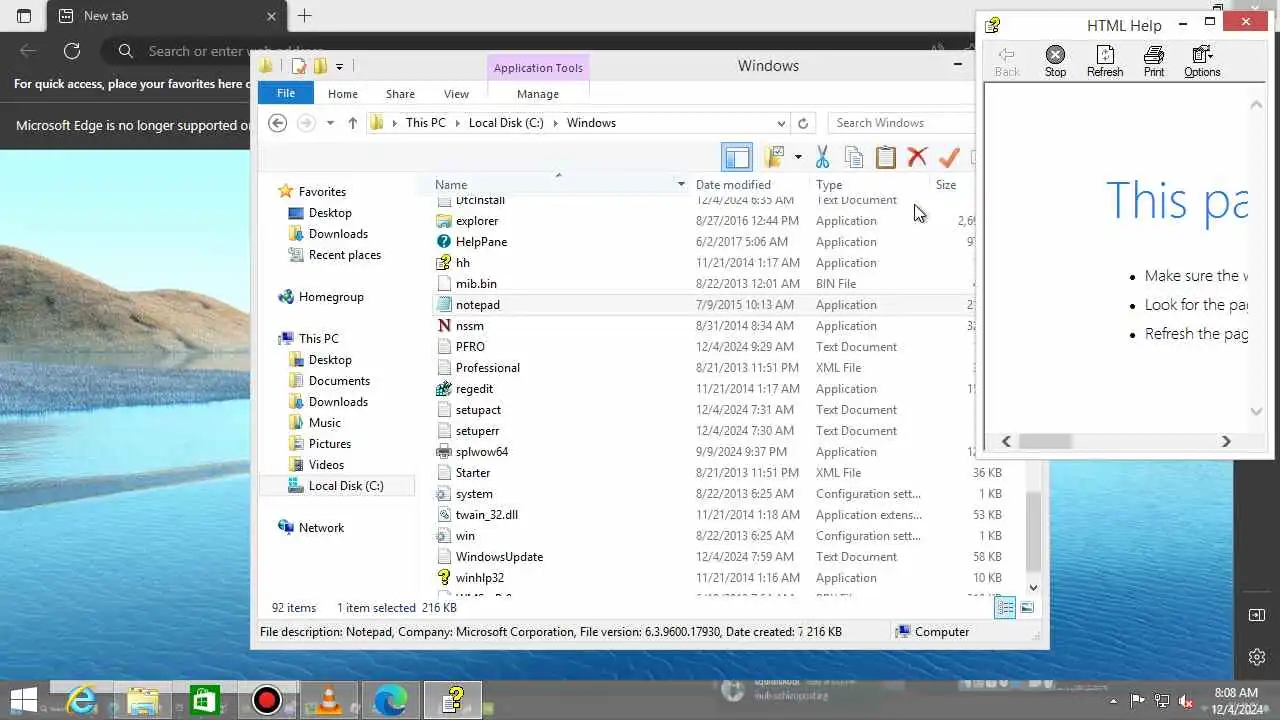1280x720 pixels.
Task: Click the Print icon in HTML Help
Action: (x=1154, y=61)
